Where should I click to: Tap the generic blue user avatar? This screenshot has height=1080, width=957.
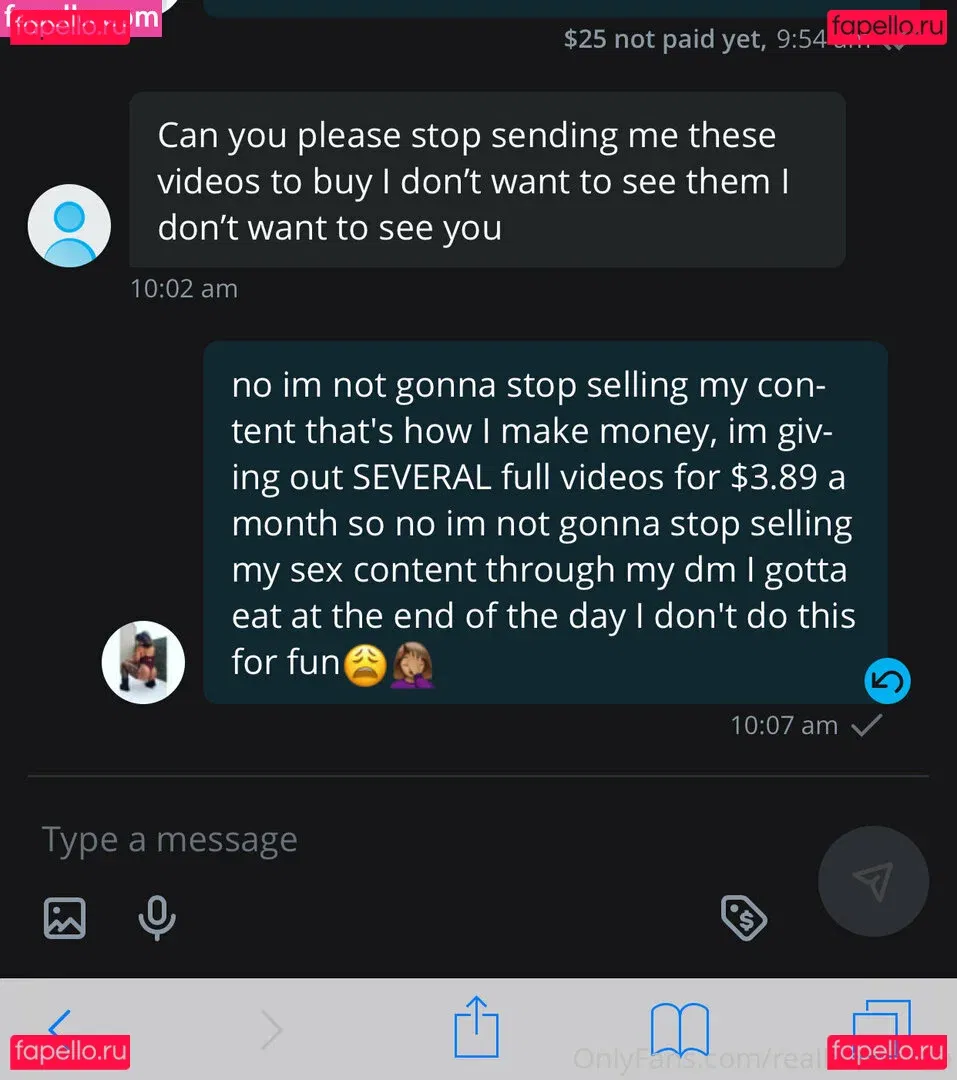tap(69, 226)
